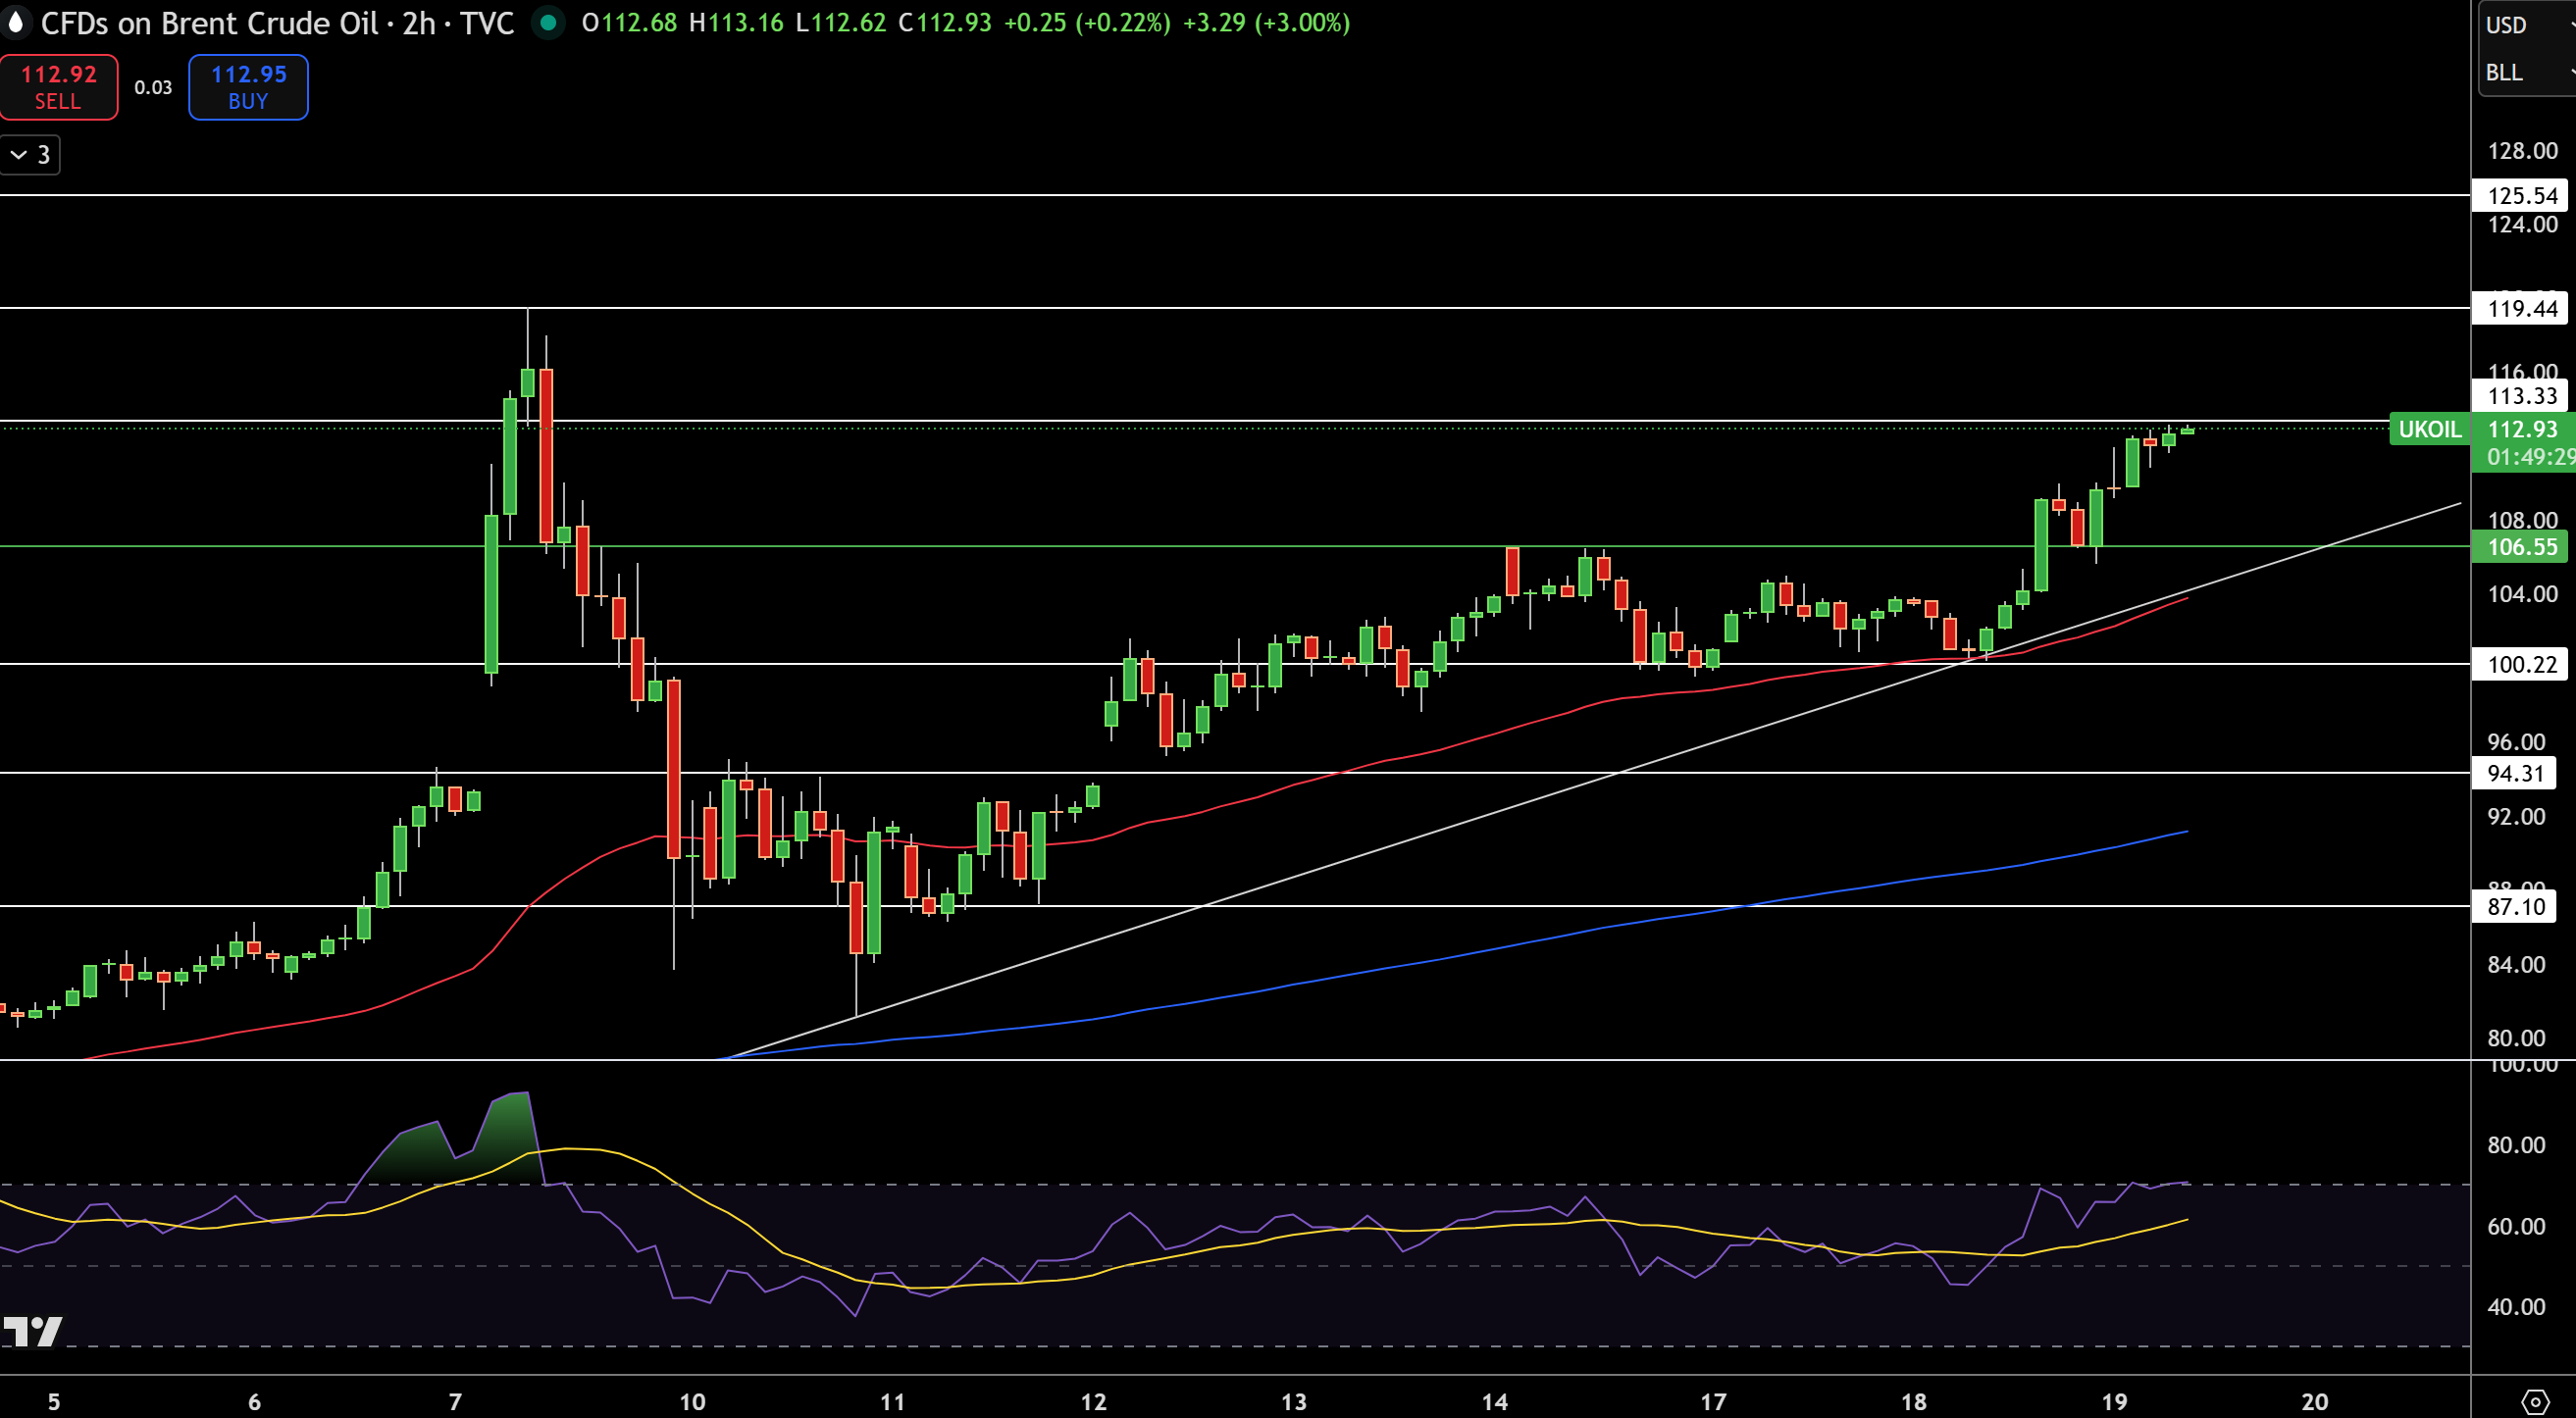
Task: Open the USD currency dropdown
Action: click(x=2525, y=25)
